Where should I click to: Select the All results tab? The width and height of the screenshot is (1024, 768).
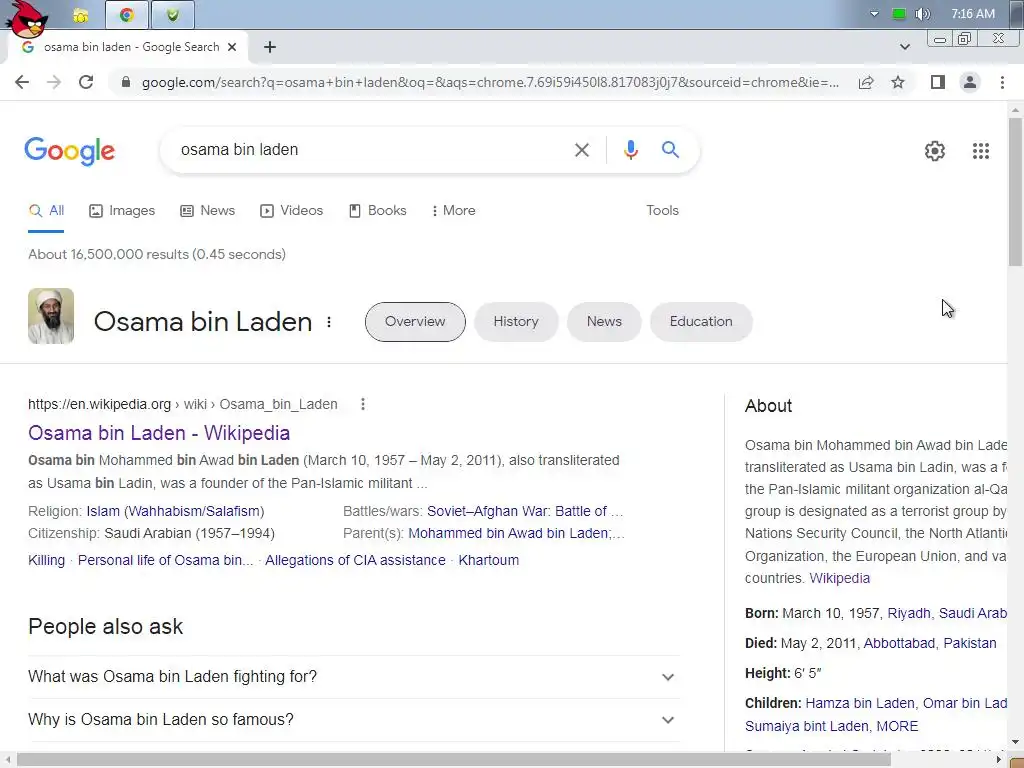point(46,210)
